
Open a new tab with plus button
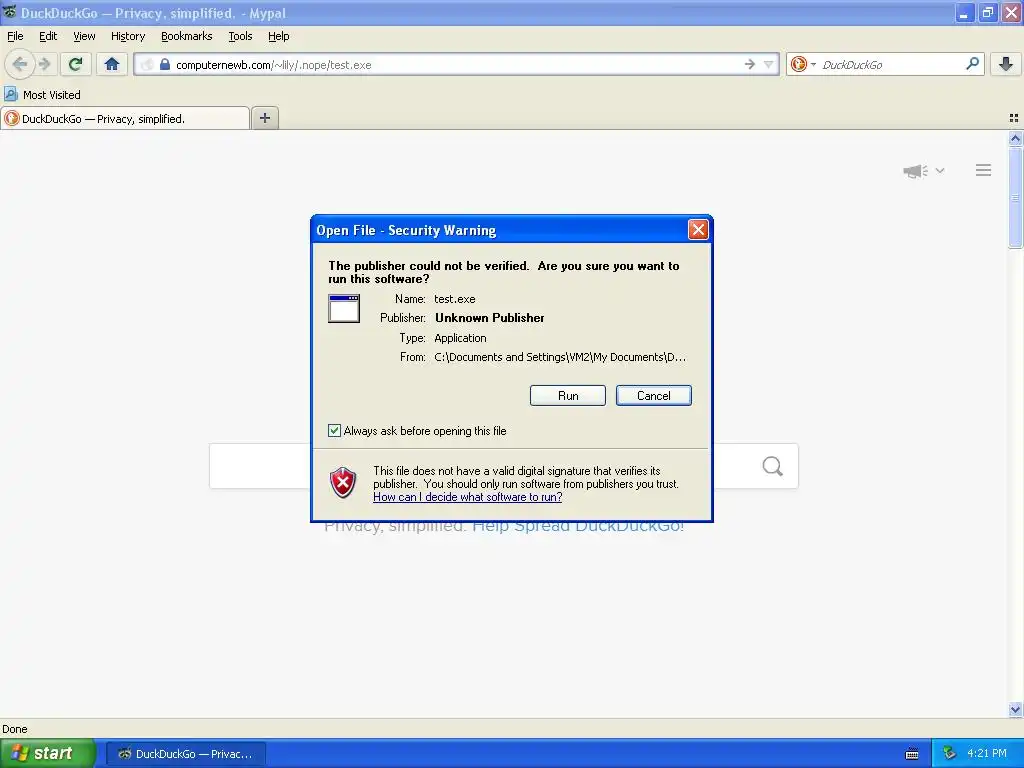pos(264,118)
